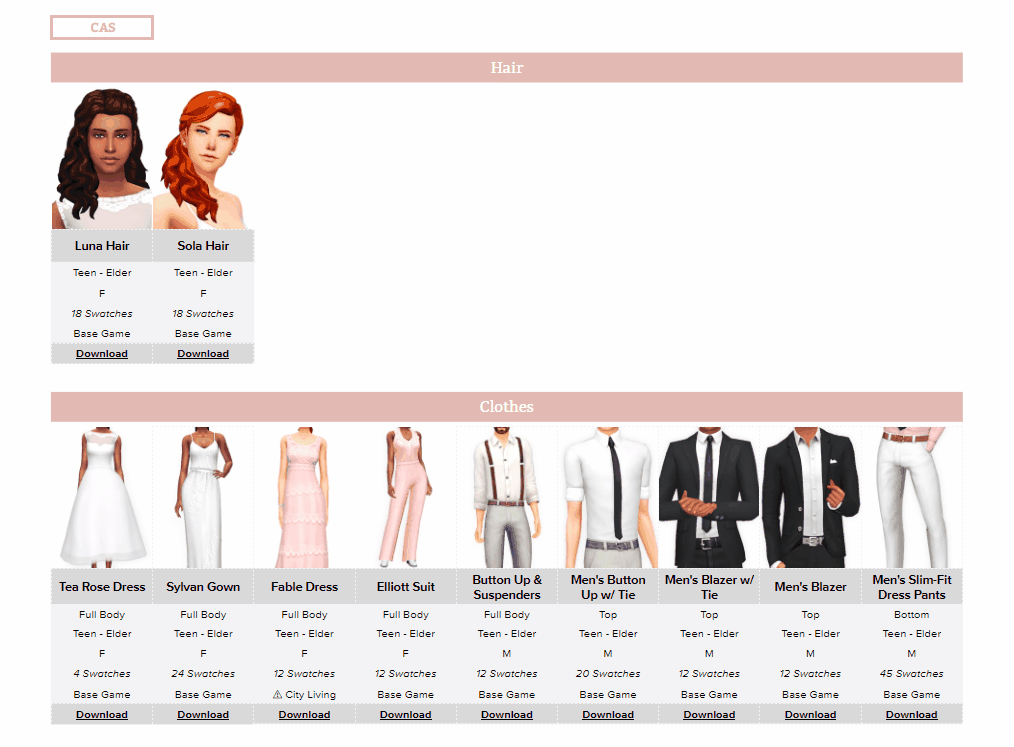
Task: Download the Men's Button Up w/ Tie
Action: tap(608, 715)
